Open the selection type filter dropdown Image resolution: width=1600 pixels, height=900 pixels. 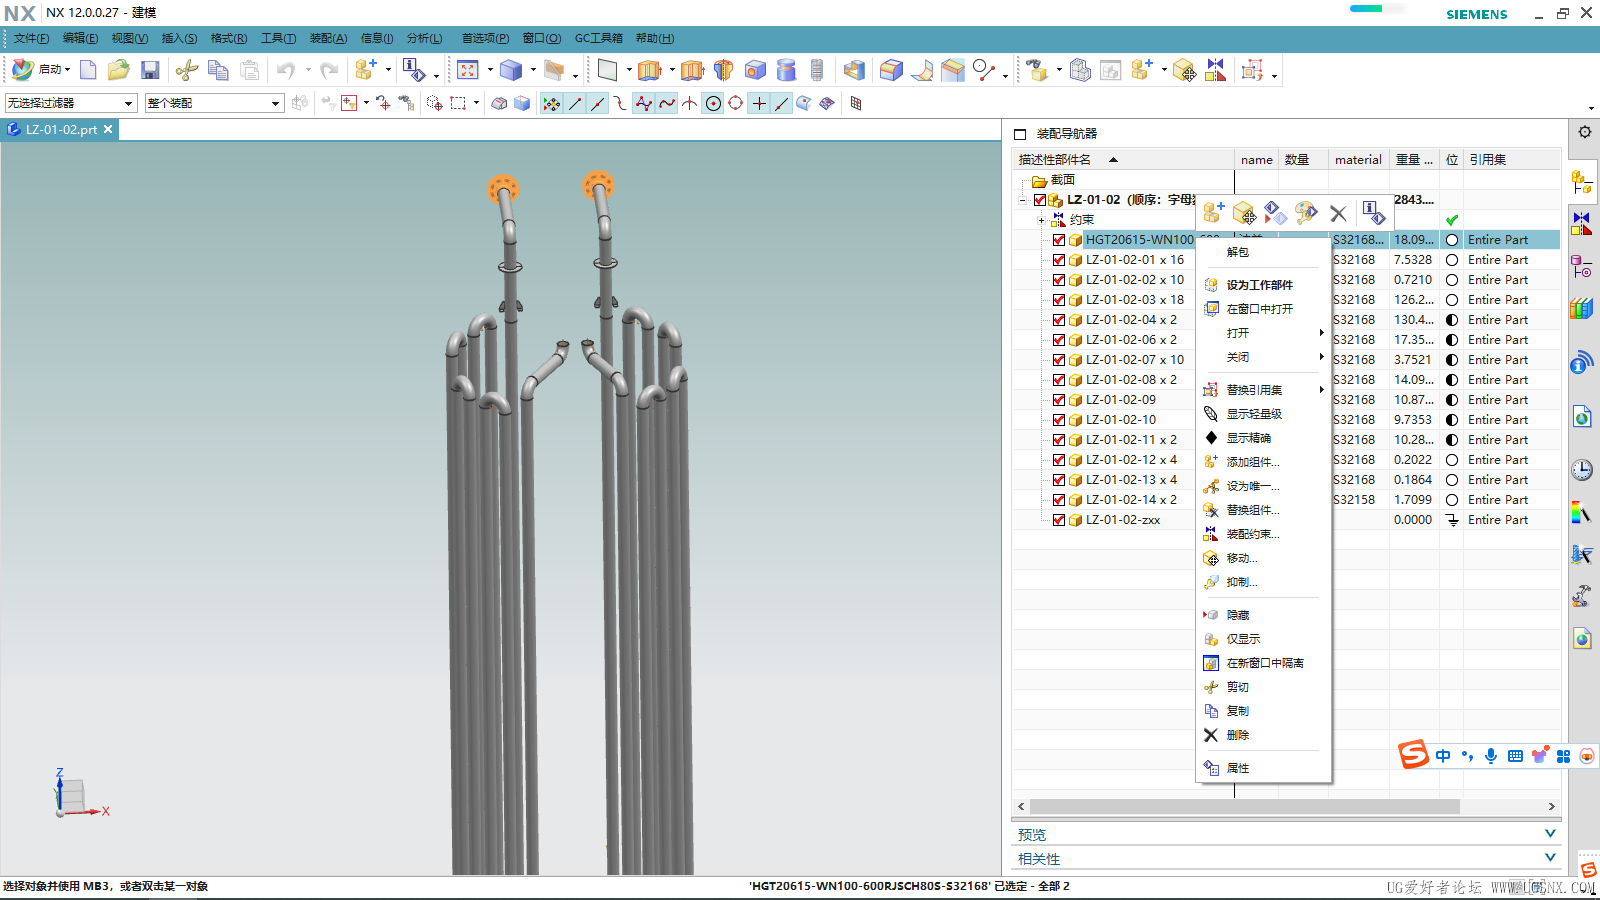70,103
